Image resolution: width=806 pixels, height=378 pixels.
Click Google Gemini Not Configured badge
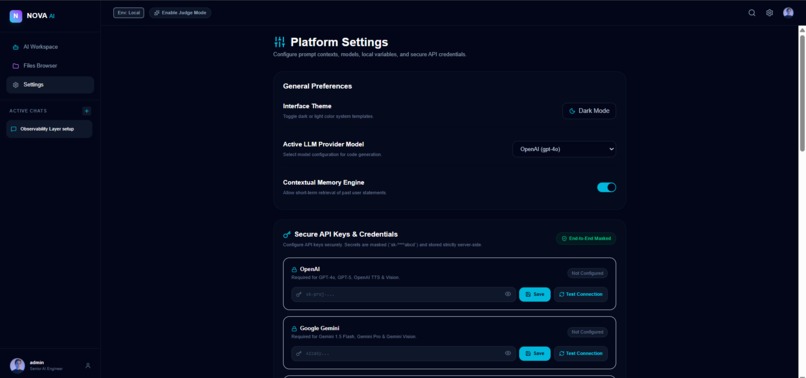point(588,332)
